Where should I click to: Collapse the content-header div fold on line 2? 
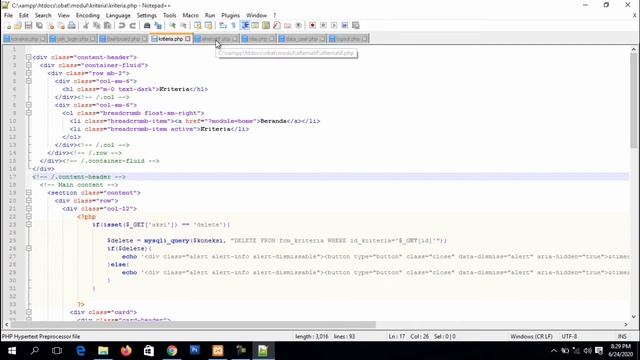tap(29, 57)
